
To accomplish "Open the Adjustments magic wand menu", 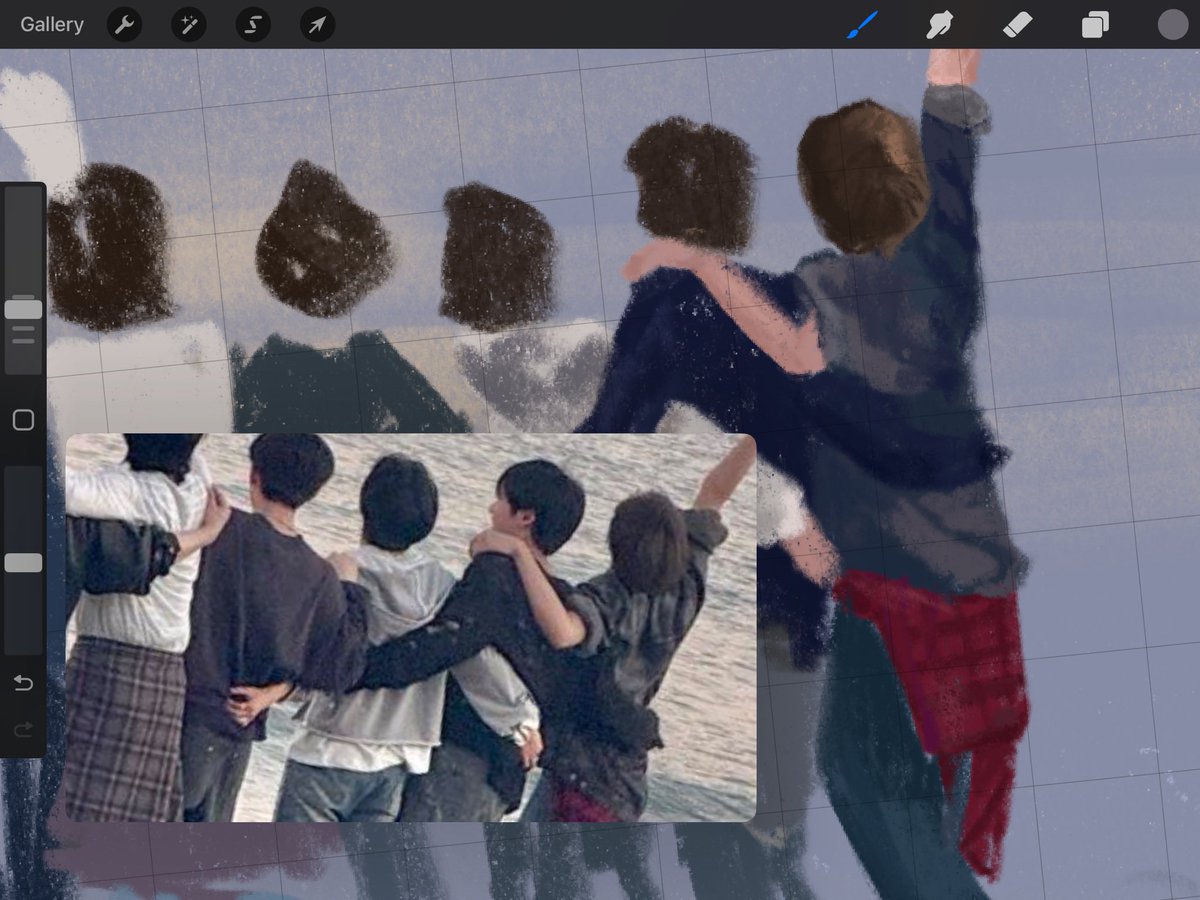I will pos(189,25).
